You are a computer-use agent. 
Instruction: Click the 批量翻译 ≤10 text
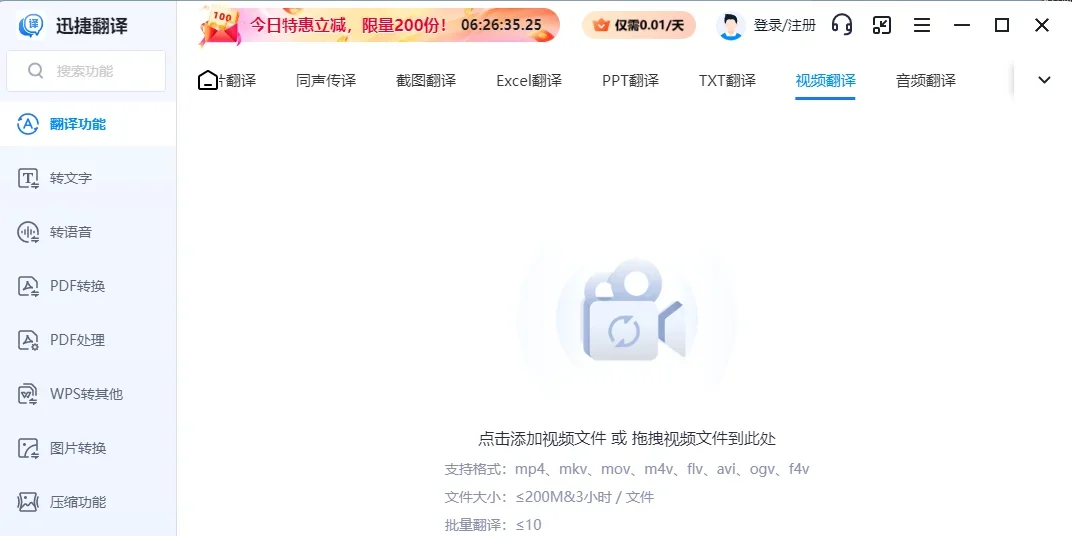pyautogui.click(x=493, y=525)
